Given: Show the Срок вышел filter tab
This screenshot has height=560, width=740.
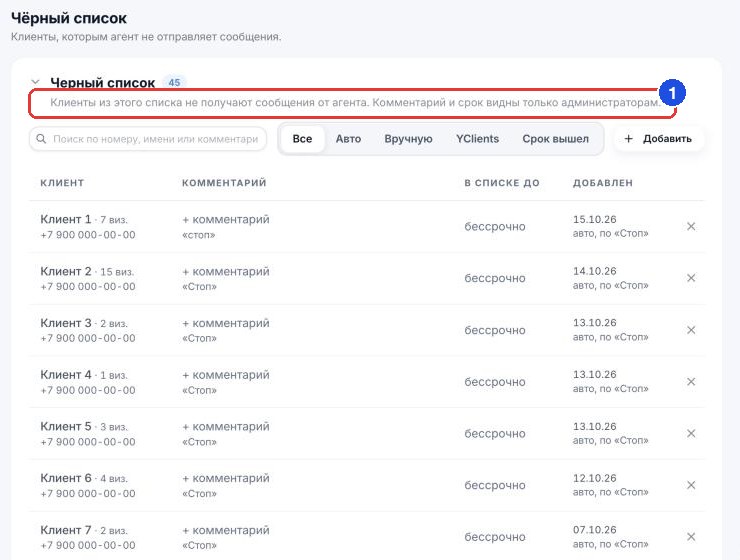Looking at the screenshot, I should 555,139.
